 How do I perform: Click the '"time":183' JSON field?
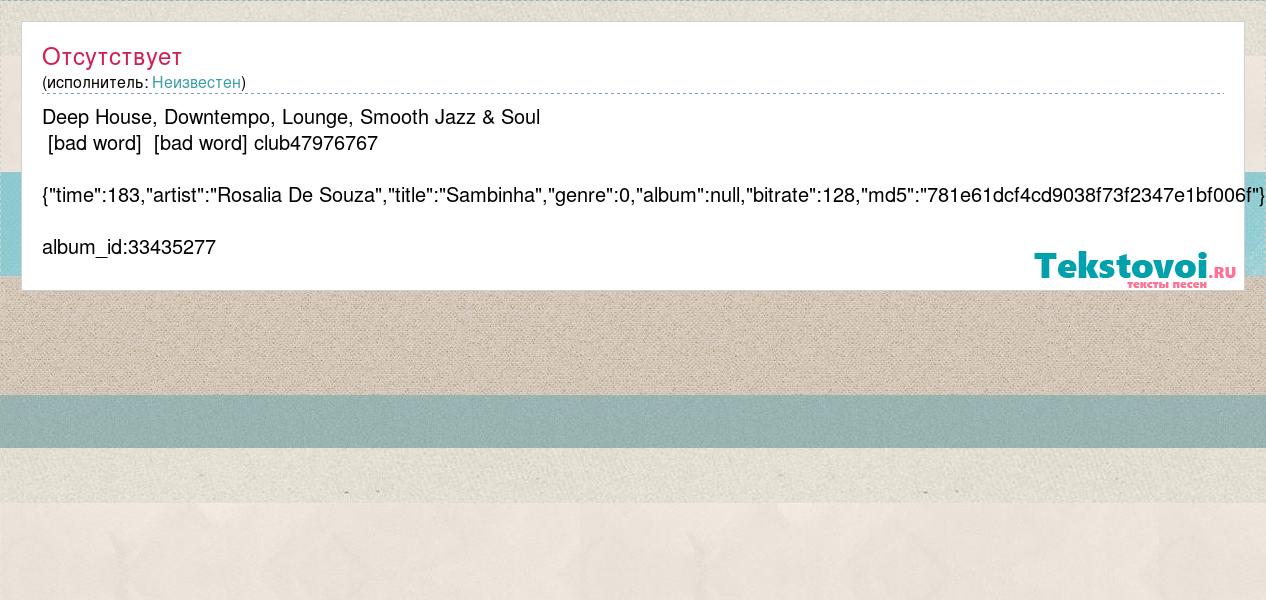pyautogui.click(x=95, y=195)
